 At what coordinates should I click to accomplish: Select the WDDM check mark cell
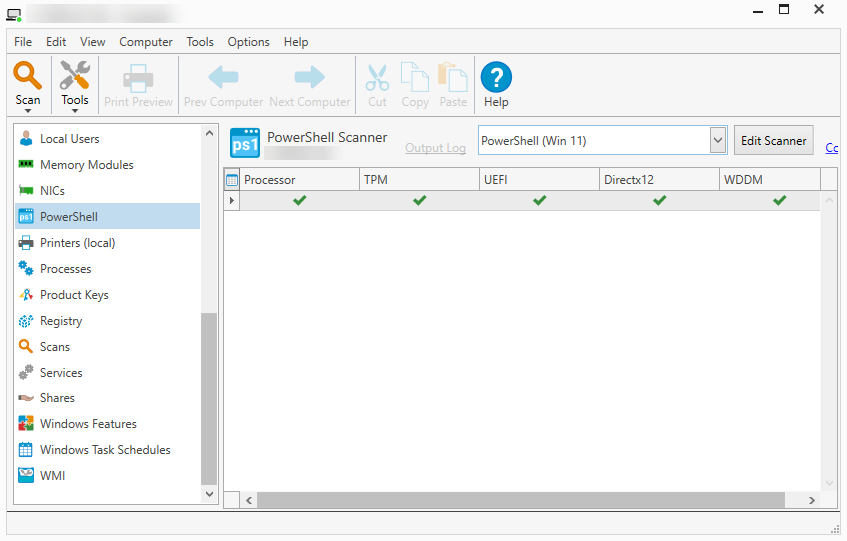pyautogui.click(x=779, y=200)
